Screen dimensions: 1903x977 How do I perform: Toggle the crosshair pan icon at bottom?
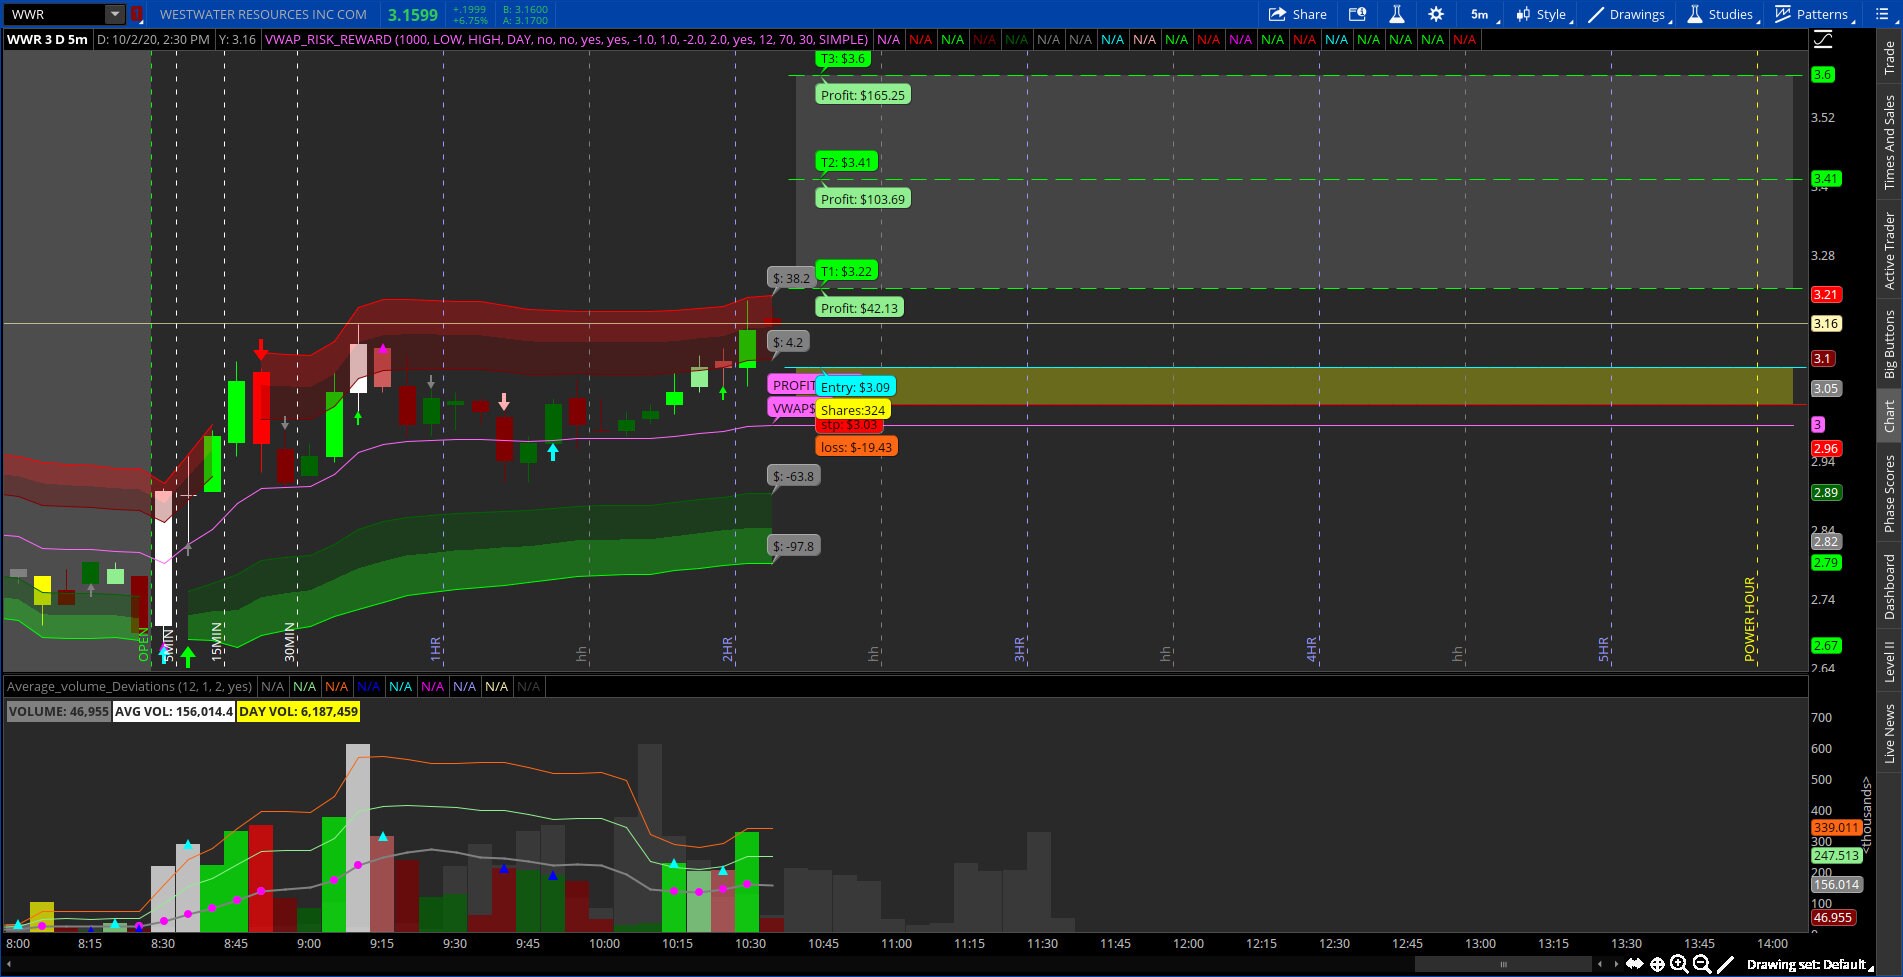(x=1657, y=965)
